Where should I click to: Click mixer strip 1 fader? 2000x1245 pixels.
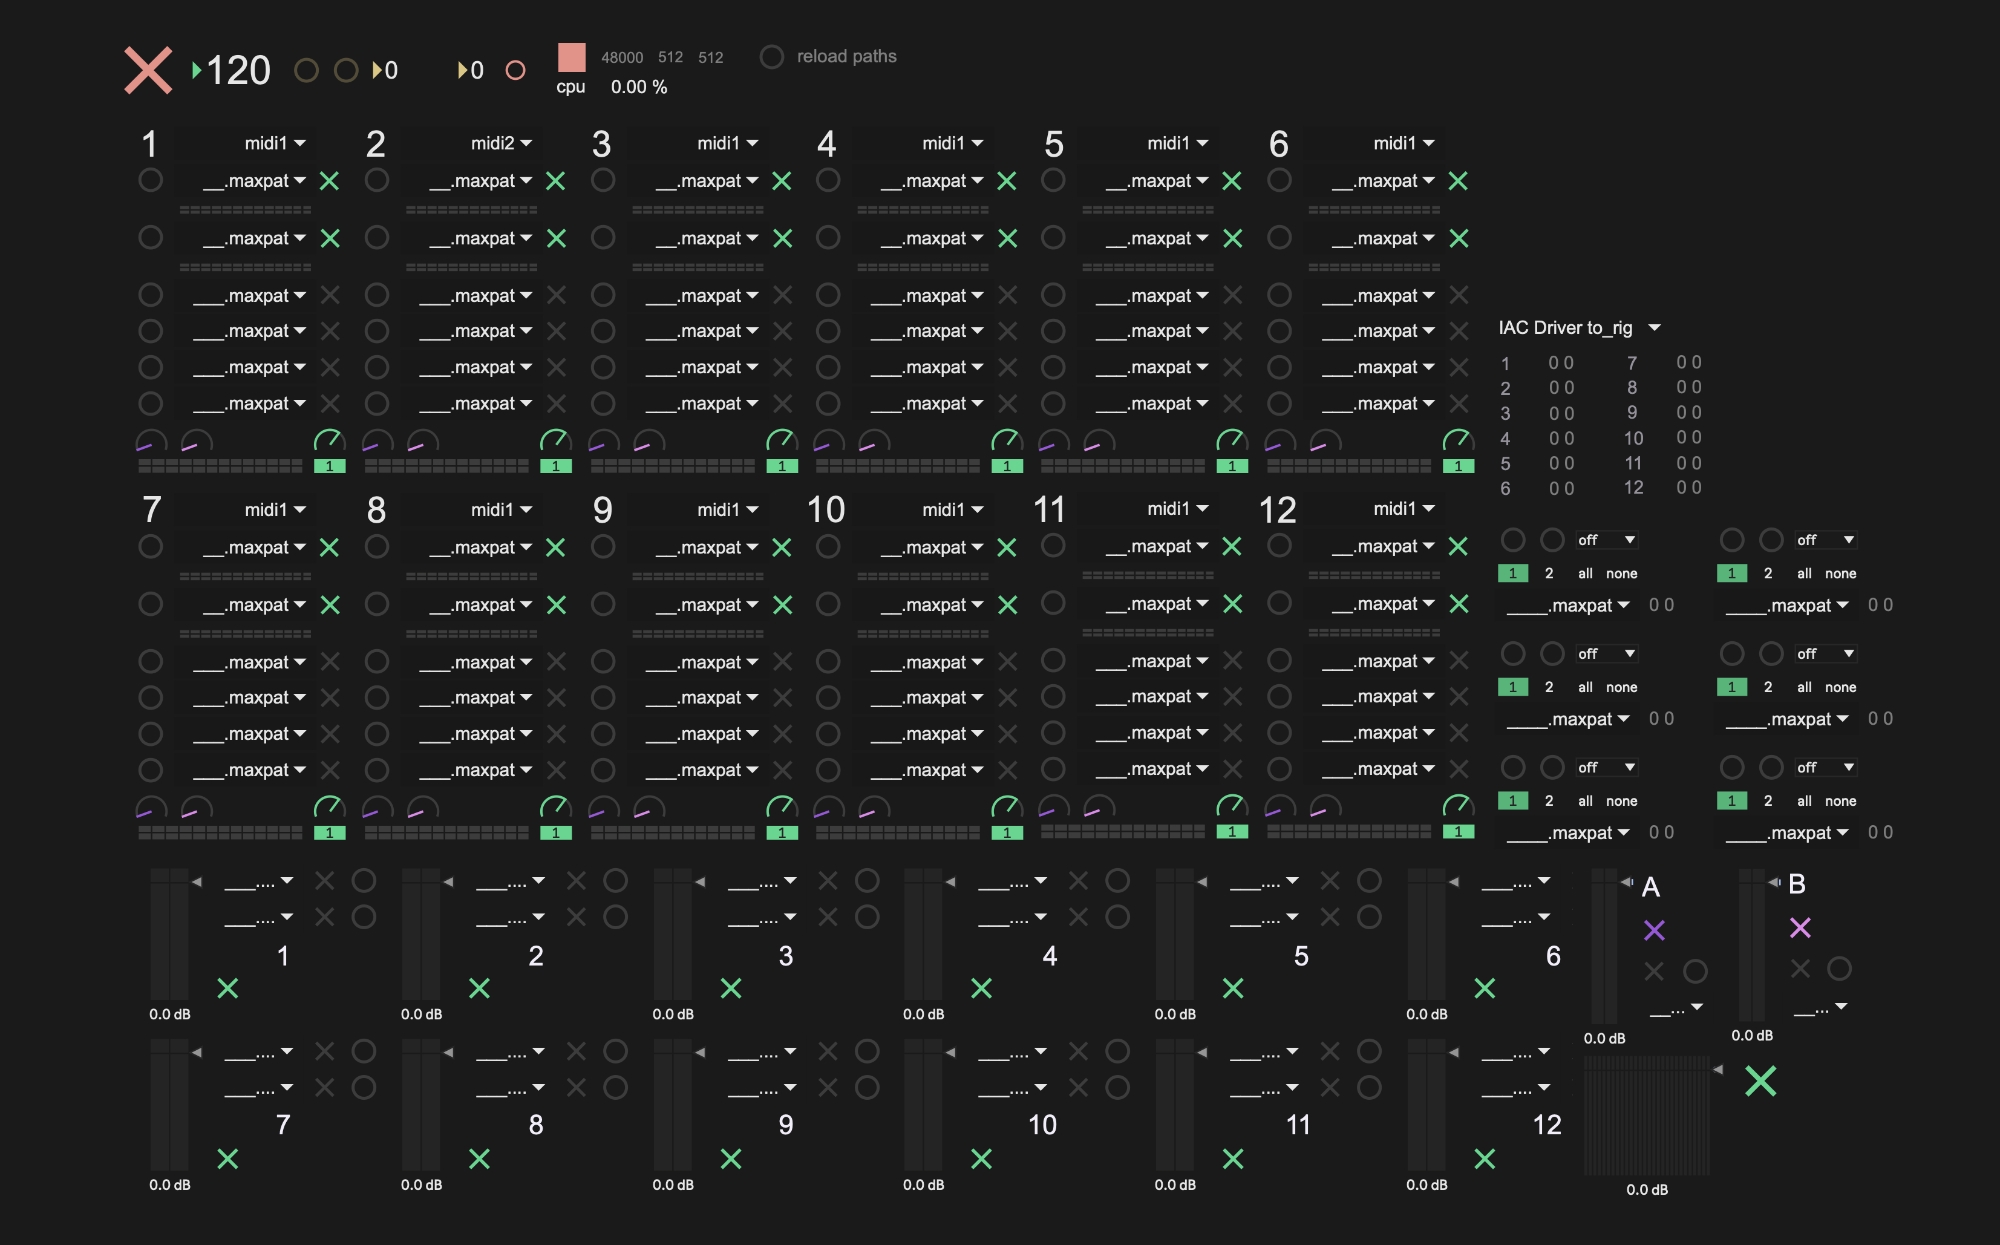pos(169,935)
